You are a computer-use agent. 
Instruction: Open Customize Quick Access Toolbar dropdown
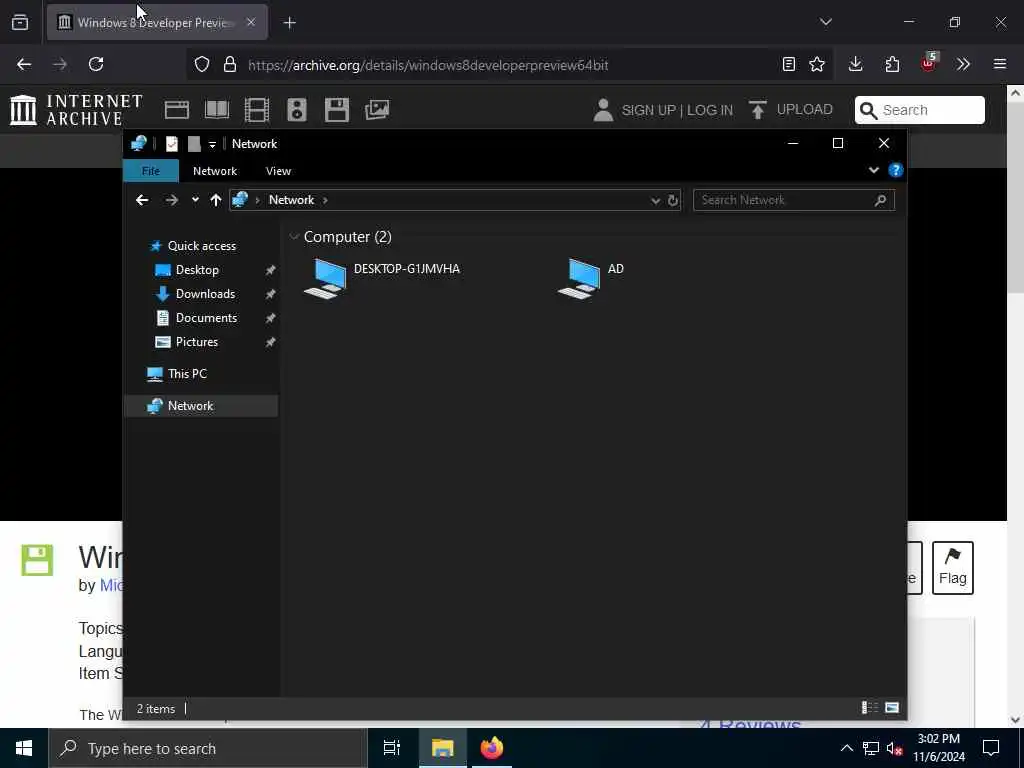(212, 144)
